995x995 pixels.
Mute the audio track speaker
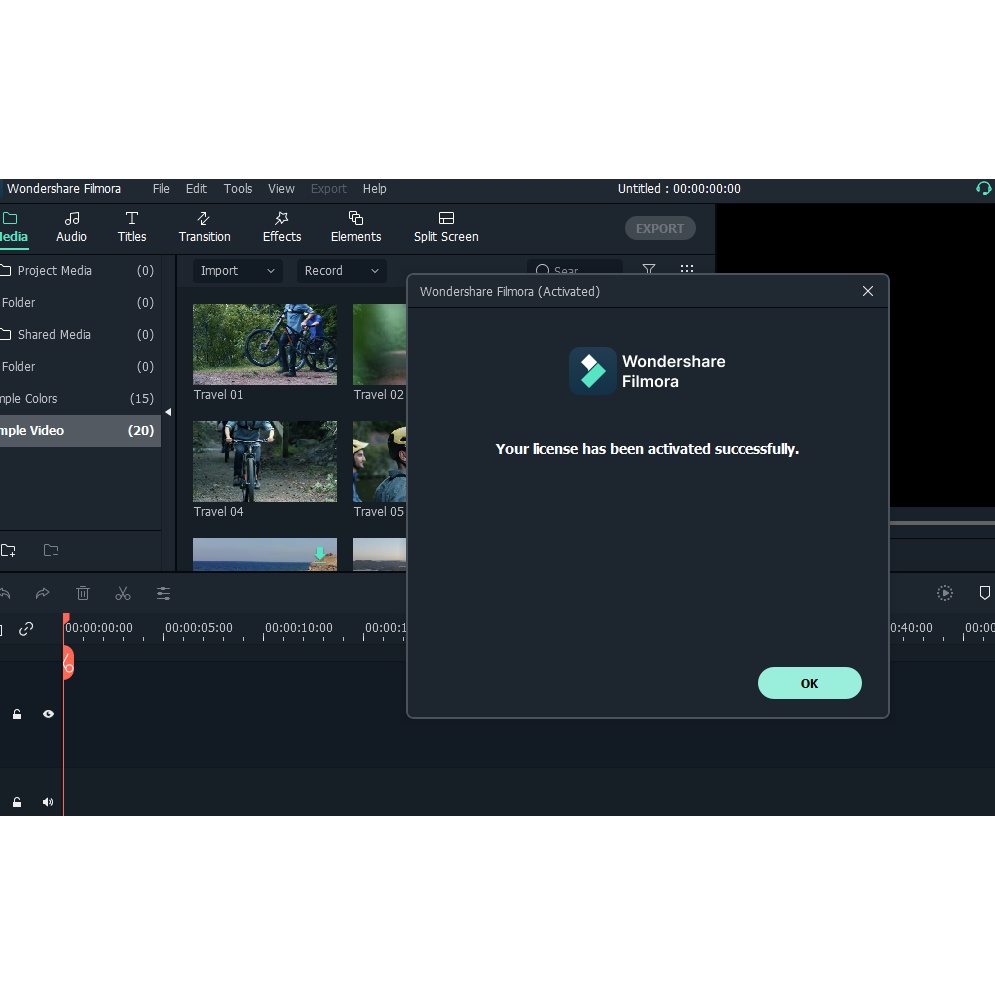(x=48, y=802)
